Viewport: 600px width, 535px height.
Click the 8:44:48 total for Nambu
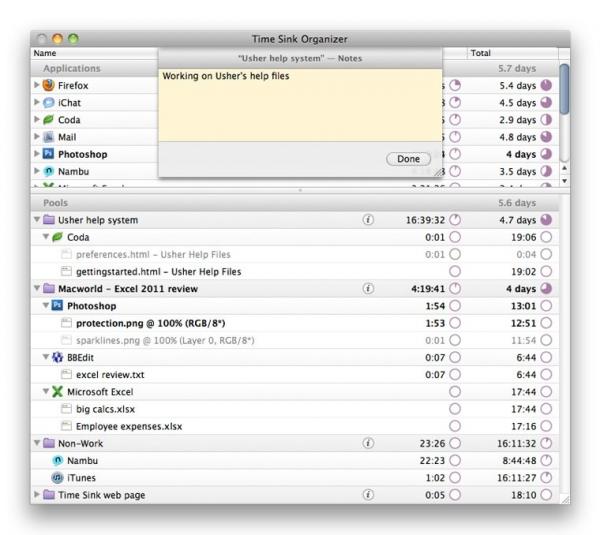click(x=519, y=460)
